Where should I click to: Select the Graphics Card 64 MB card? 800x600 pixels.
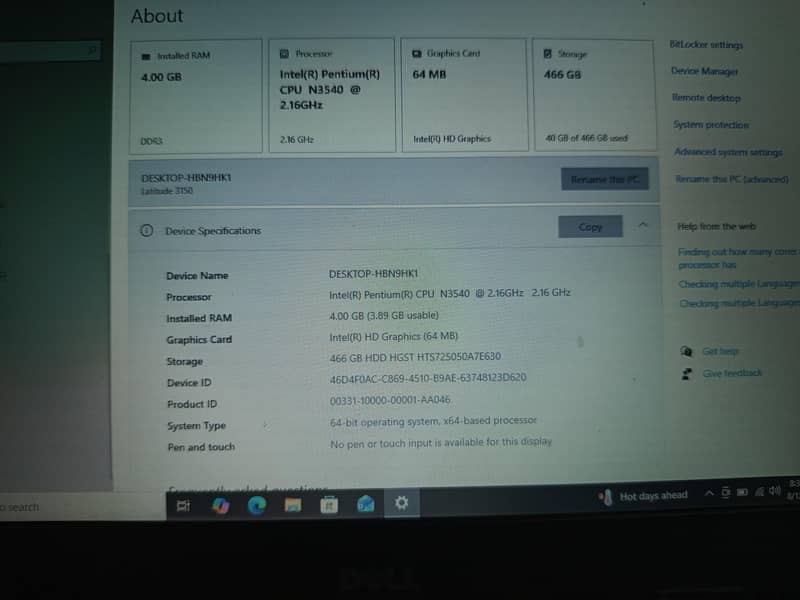(464, 95)
